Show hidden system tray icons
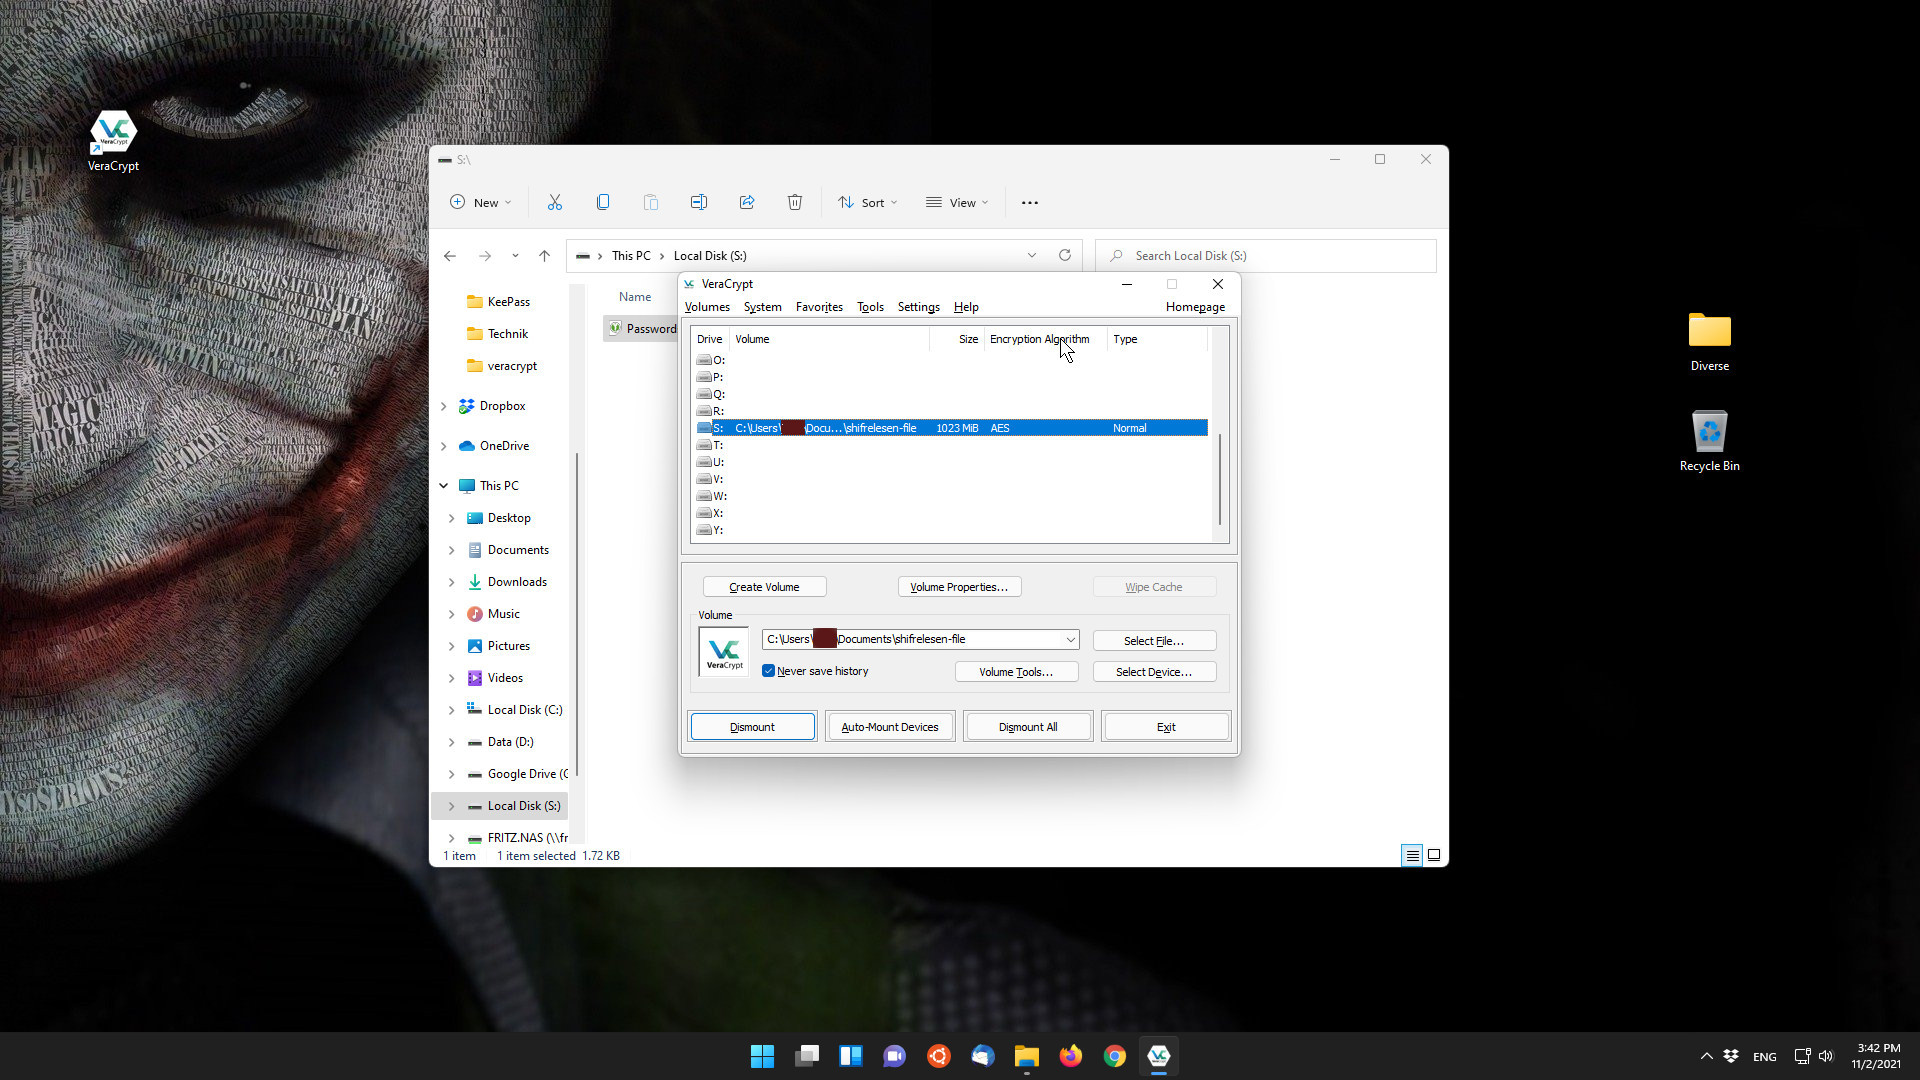 pos(1706,1056)
